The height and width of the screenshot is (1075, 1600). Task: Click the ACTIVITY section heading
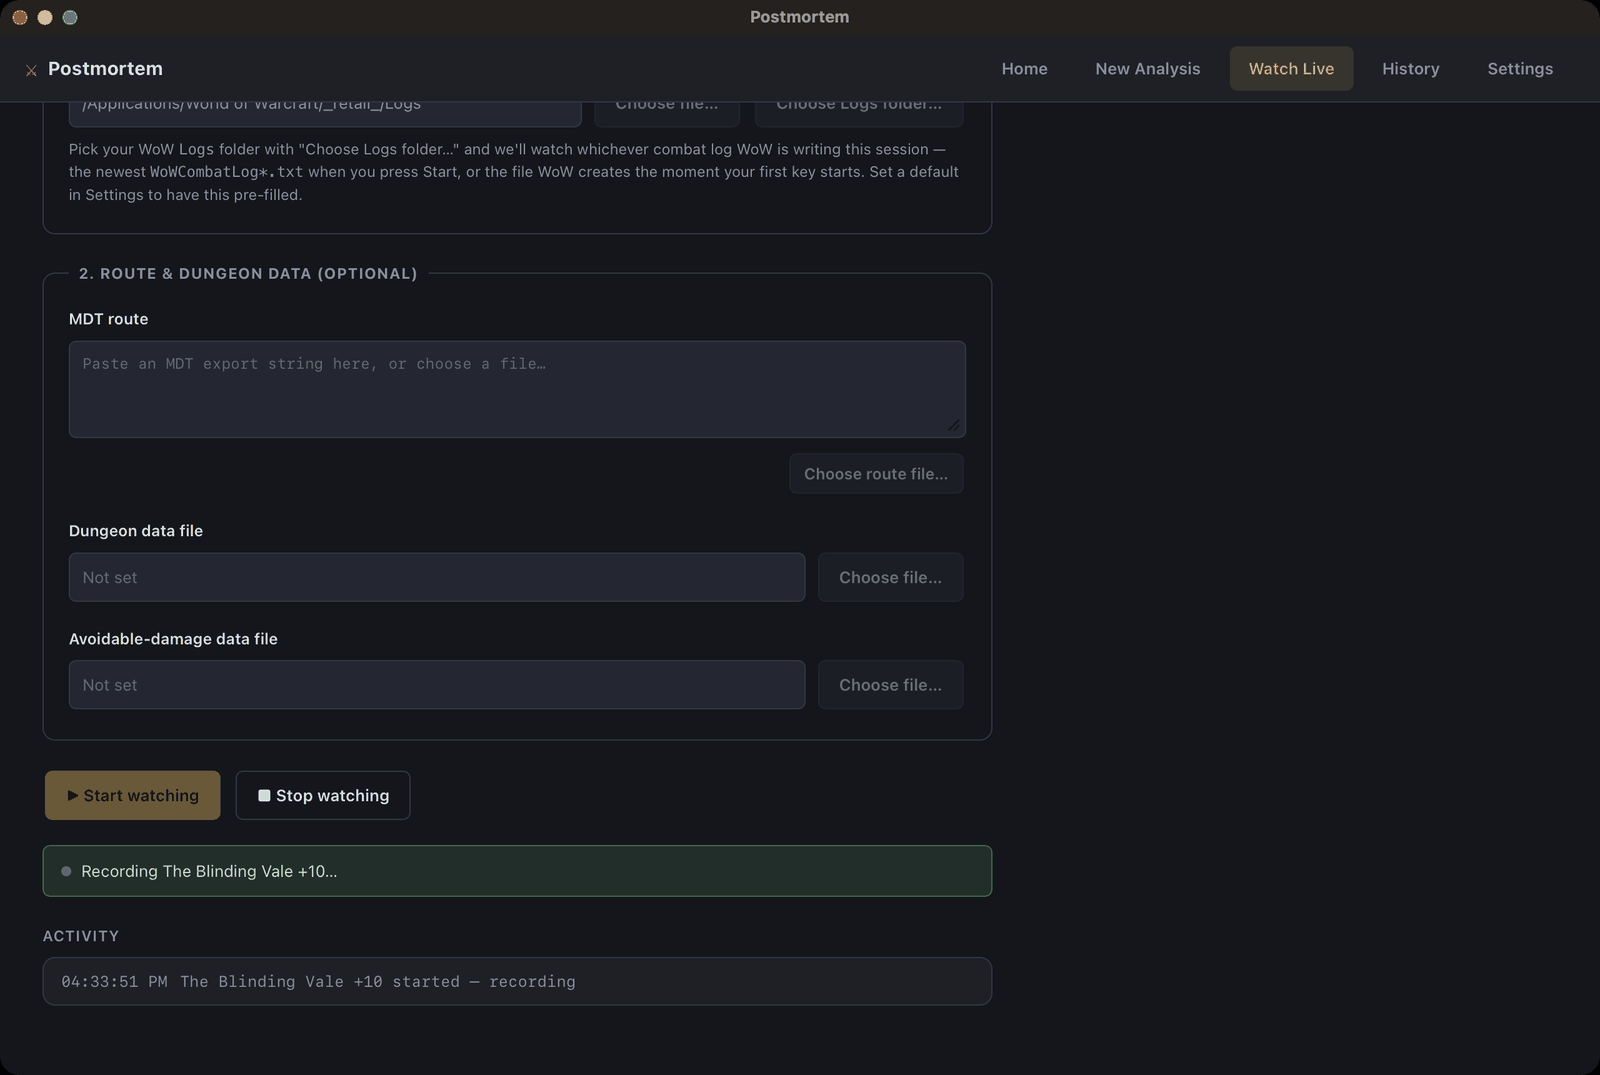point(81,936)
